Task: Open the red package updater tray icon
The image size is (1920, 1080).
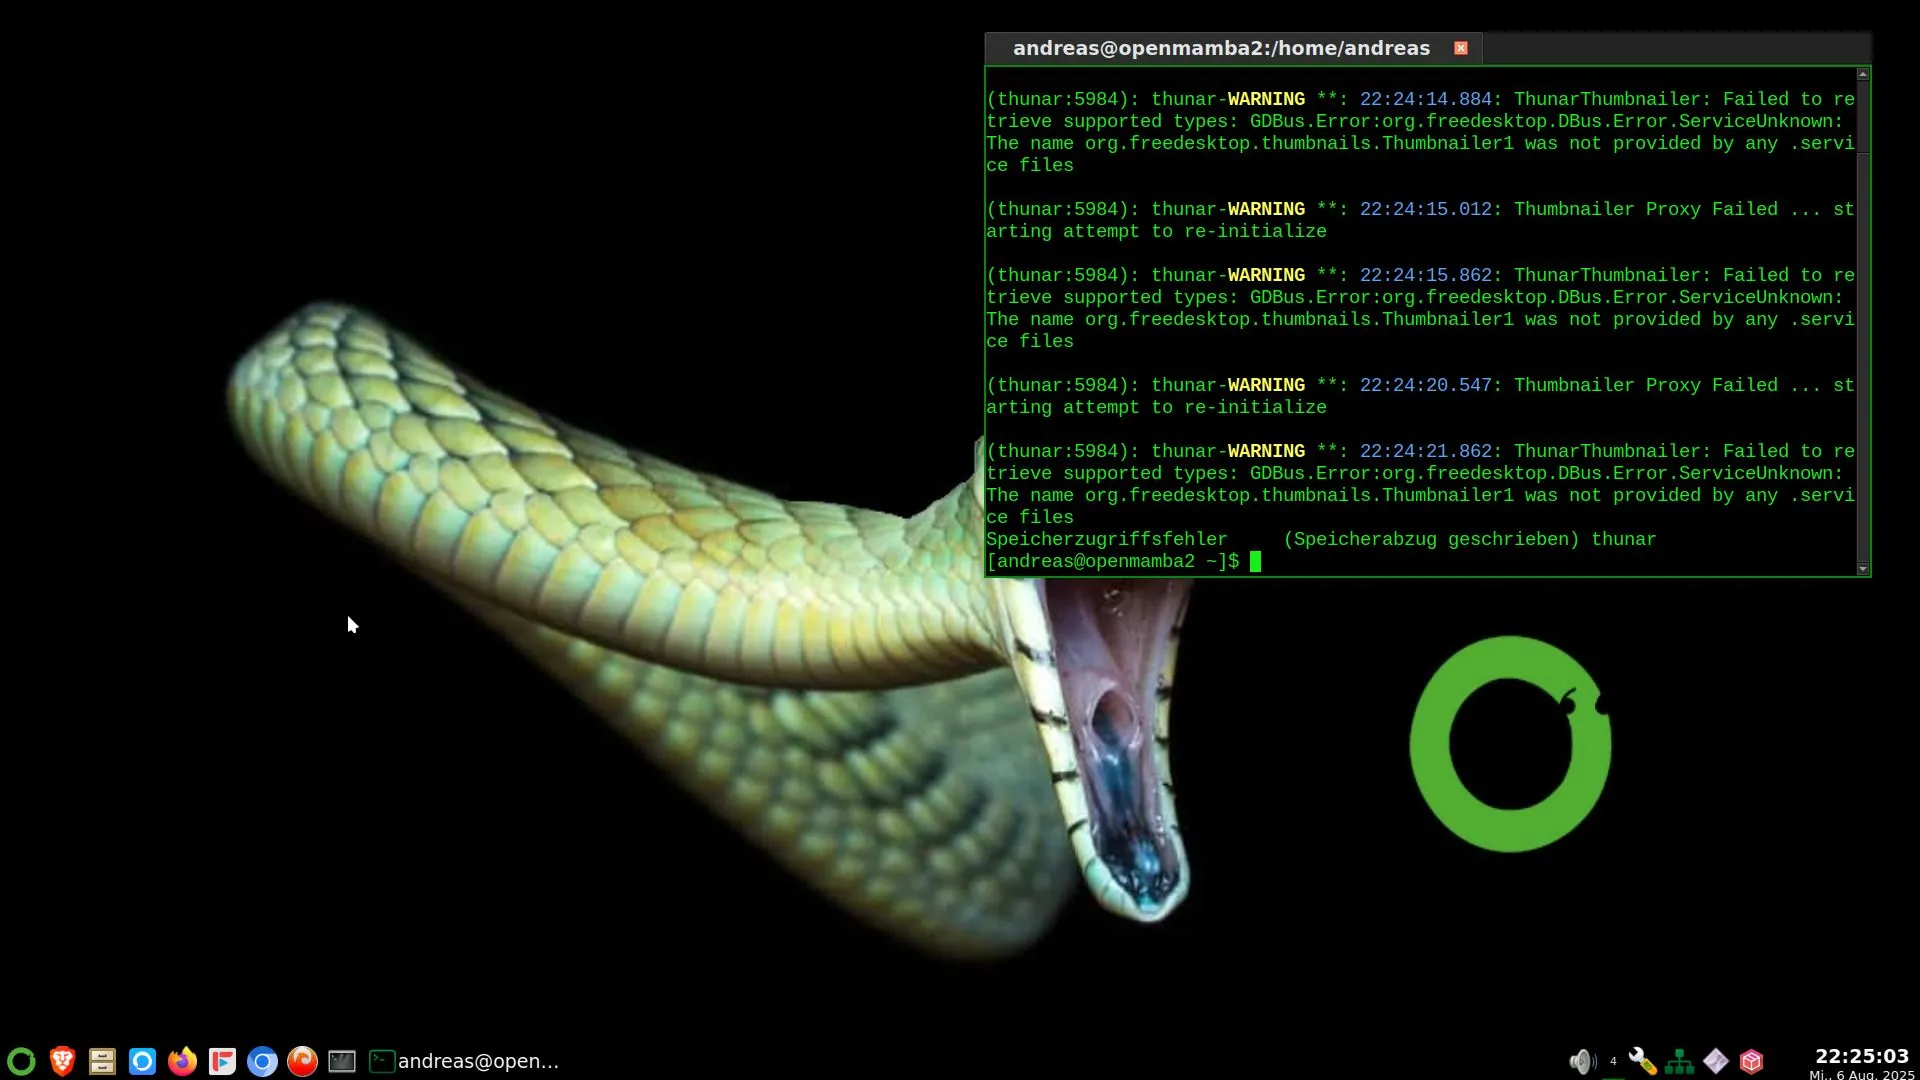Action: coord(1751,1061)
